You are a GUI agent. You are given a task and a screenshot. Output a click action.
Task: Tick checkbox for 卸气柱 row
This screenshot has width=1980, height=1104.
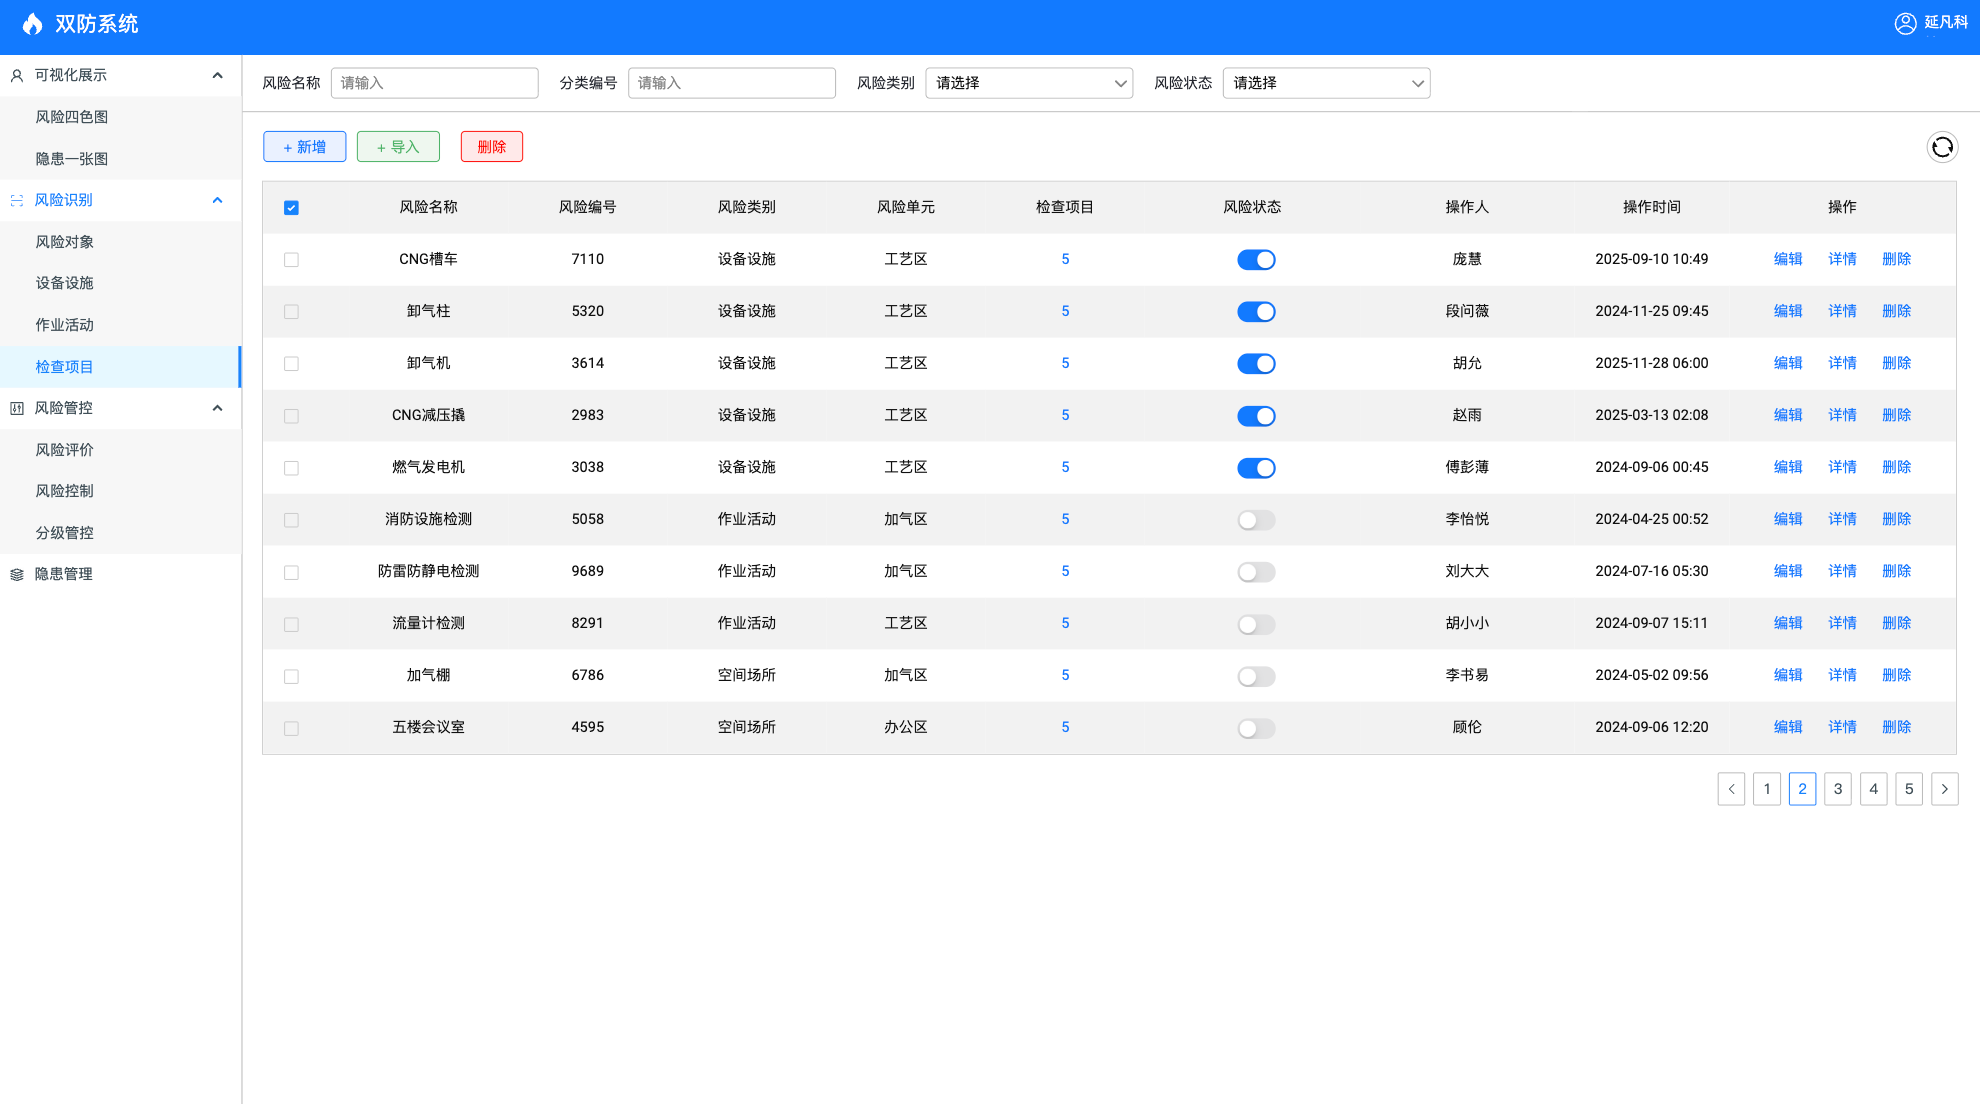pos(291,312)
